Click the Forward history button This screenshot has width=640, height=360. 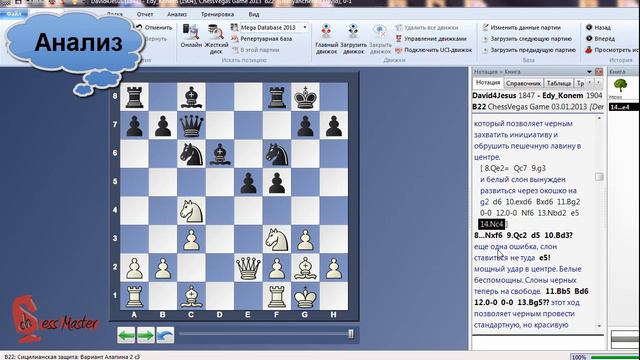[x=600, y=39]
